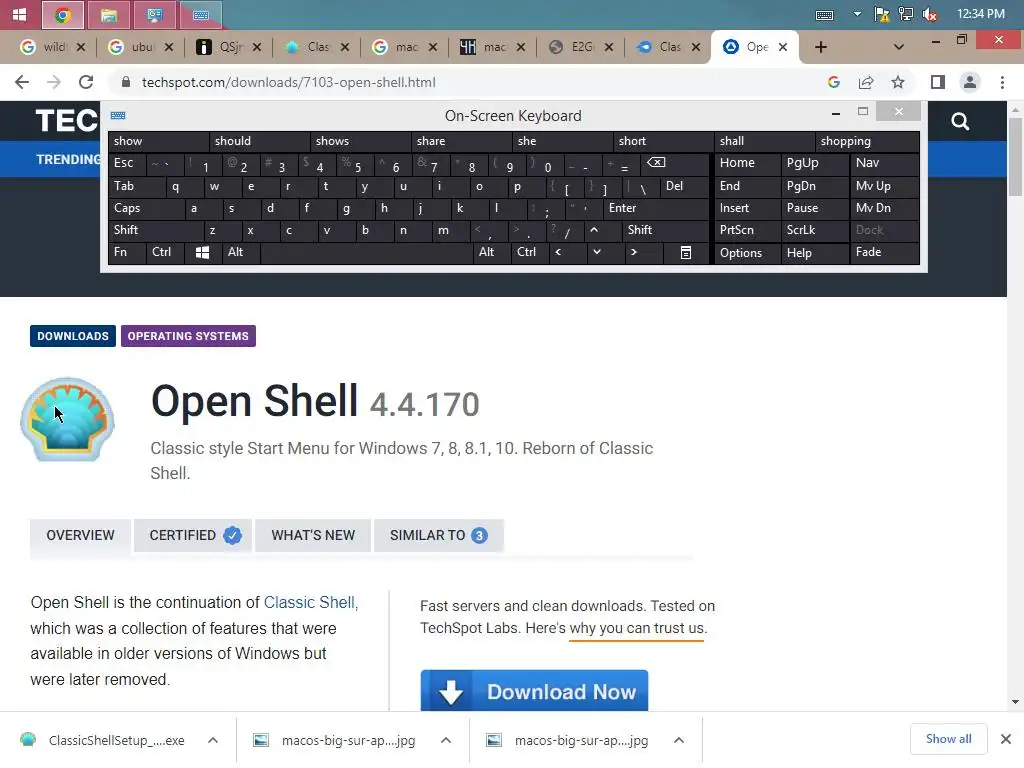Click the Enter key
This screenshot has width=1024, height=768.
tap(655, 208)
